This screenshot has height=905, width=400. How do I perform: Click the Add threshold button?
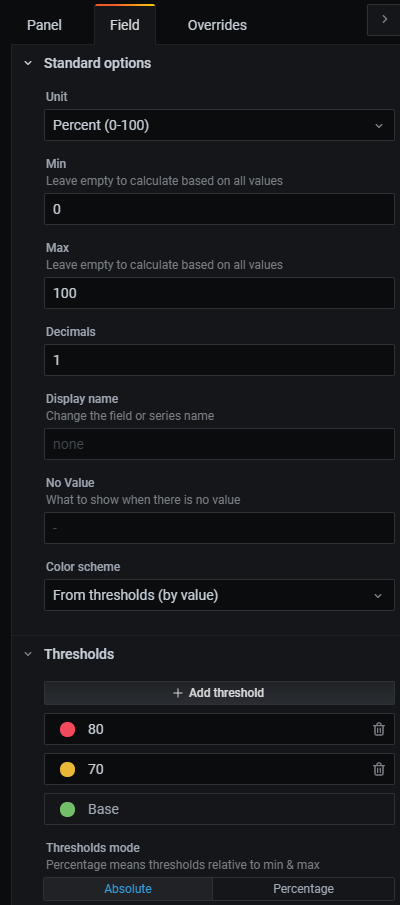(219, 693)
